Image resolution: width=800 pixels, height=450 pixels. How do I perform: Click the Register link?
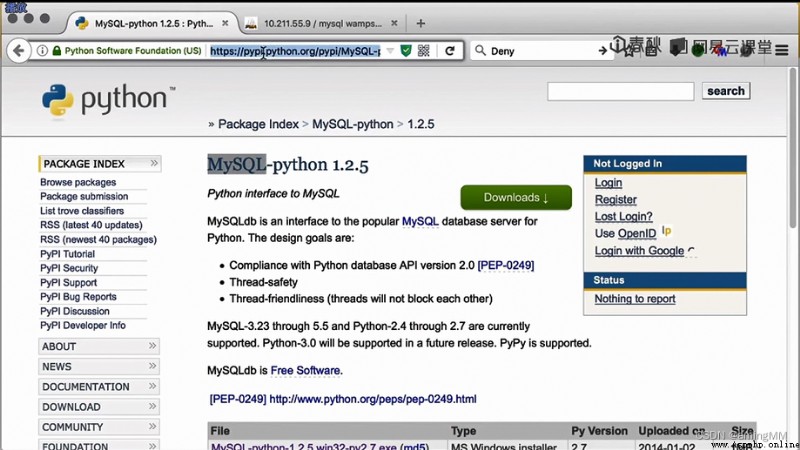[615, 199]
